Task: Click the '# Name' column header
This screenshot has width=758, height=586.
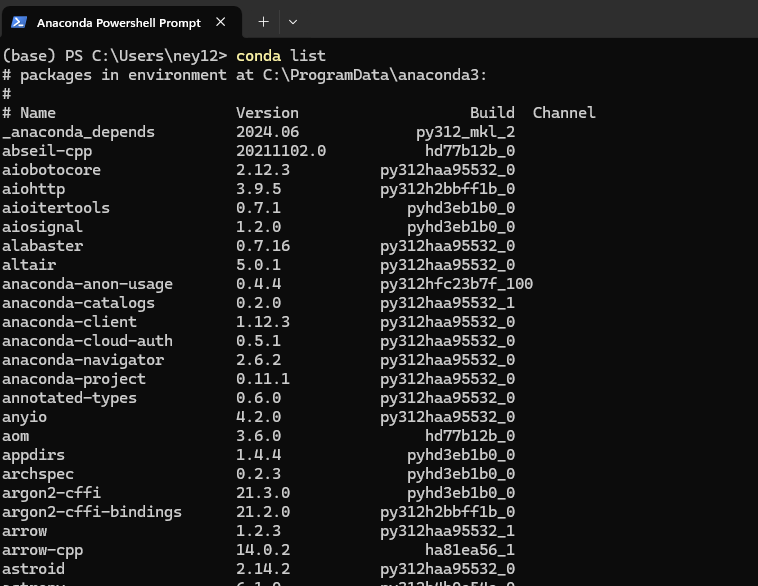Action: click(x=29, y=113)
